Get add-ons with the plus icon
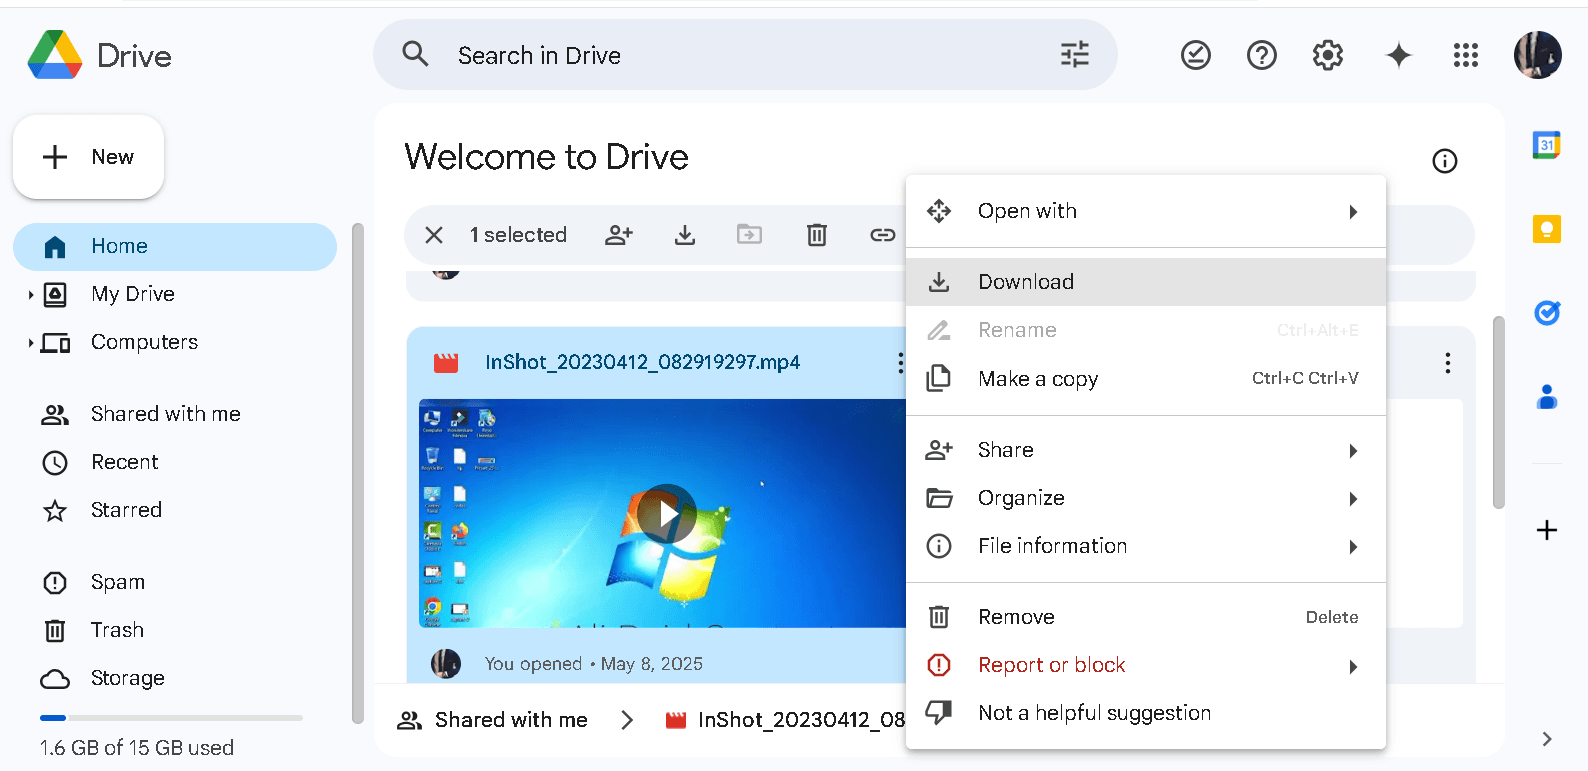Image resolution: width=1588 pixels, height=771 pixels. point(1547,530)
